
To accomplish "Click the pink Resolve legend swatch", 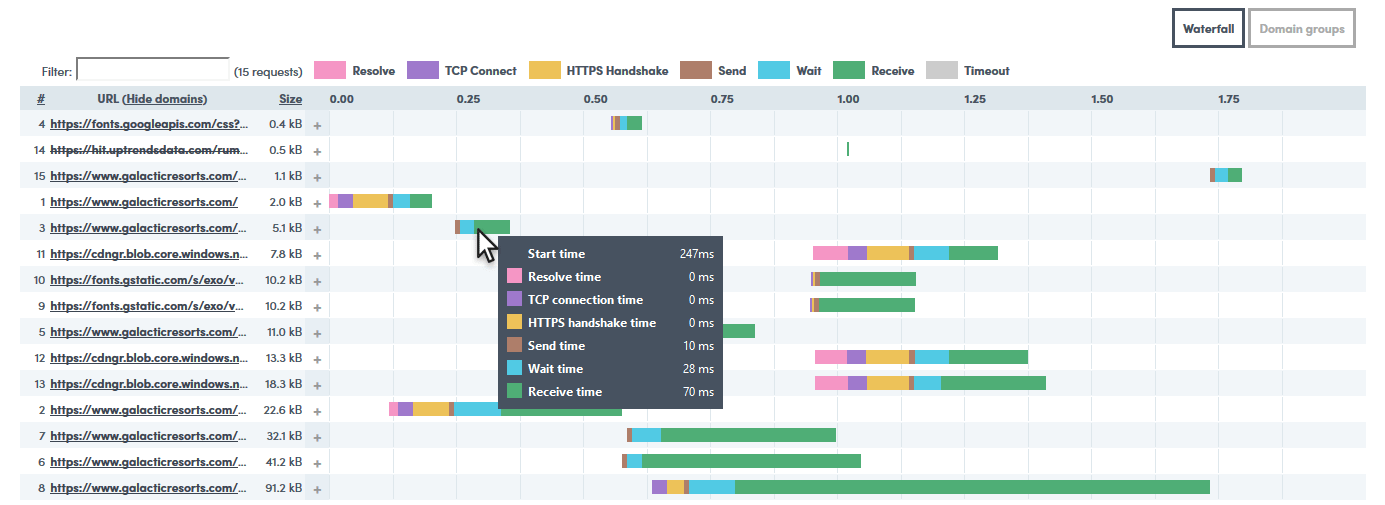I will point(330,70).
